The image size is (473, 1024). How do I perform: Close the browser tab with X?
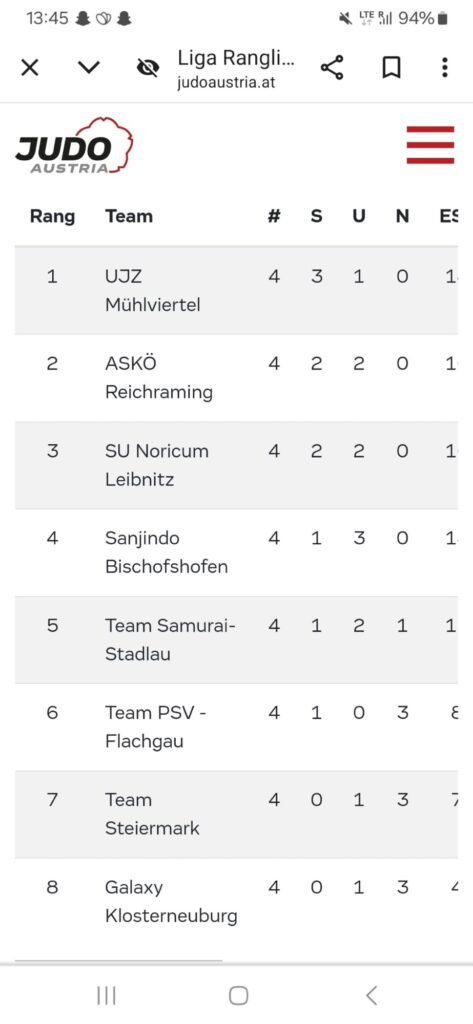pos(29,67)
